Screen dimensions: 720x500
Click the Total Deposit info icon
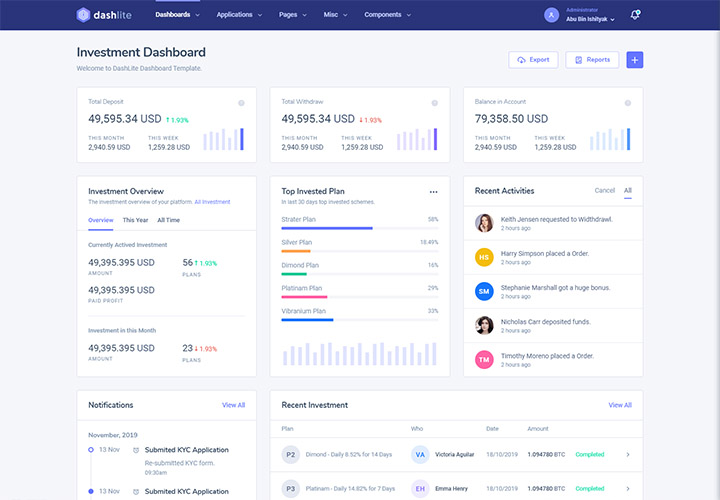[x=241, y=103]
